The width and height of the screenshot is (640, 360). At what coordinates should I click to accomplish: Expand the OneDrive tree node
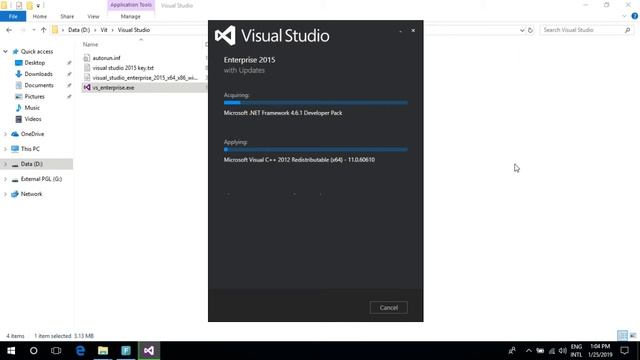click(x=5, y=134)
